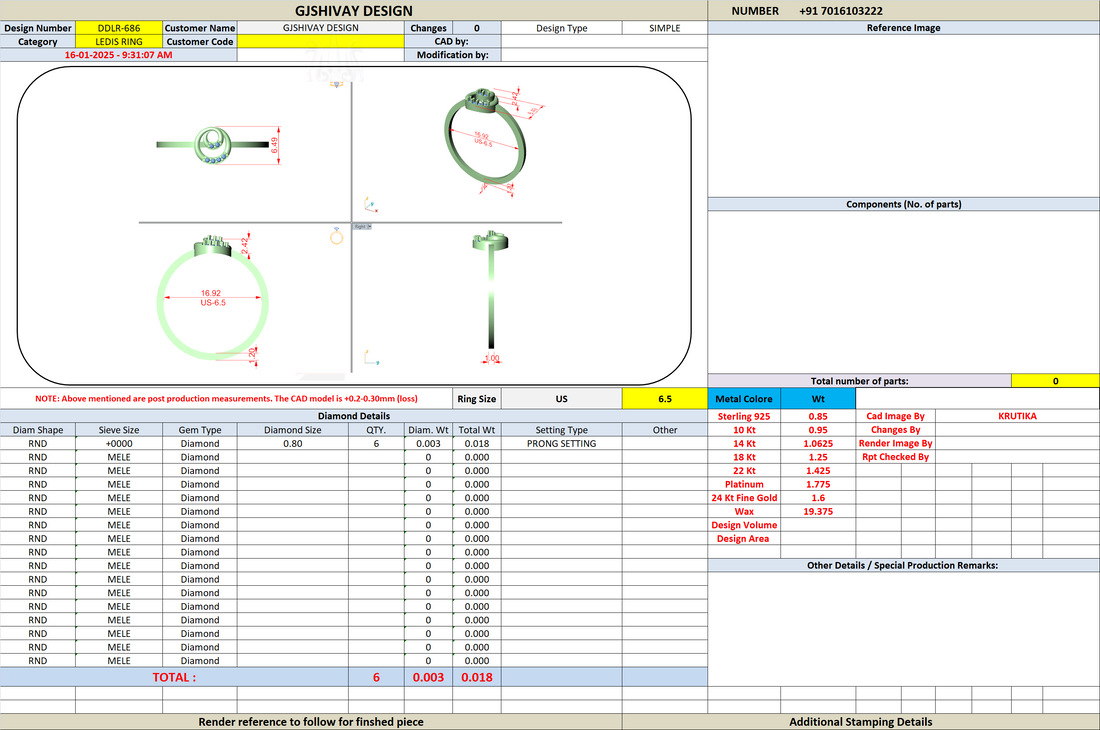
Task: Select the top-view ring rendering showing 6.49
Action: click(x=218, y=145)
